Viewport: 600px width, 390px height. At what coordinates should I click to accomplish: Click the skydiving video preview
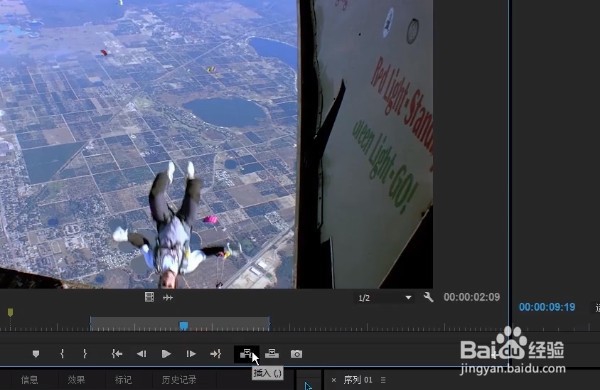216,144
